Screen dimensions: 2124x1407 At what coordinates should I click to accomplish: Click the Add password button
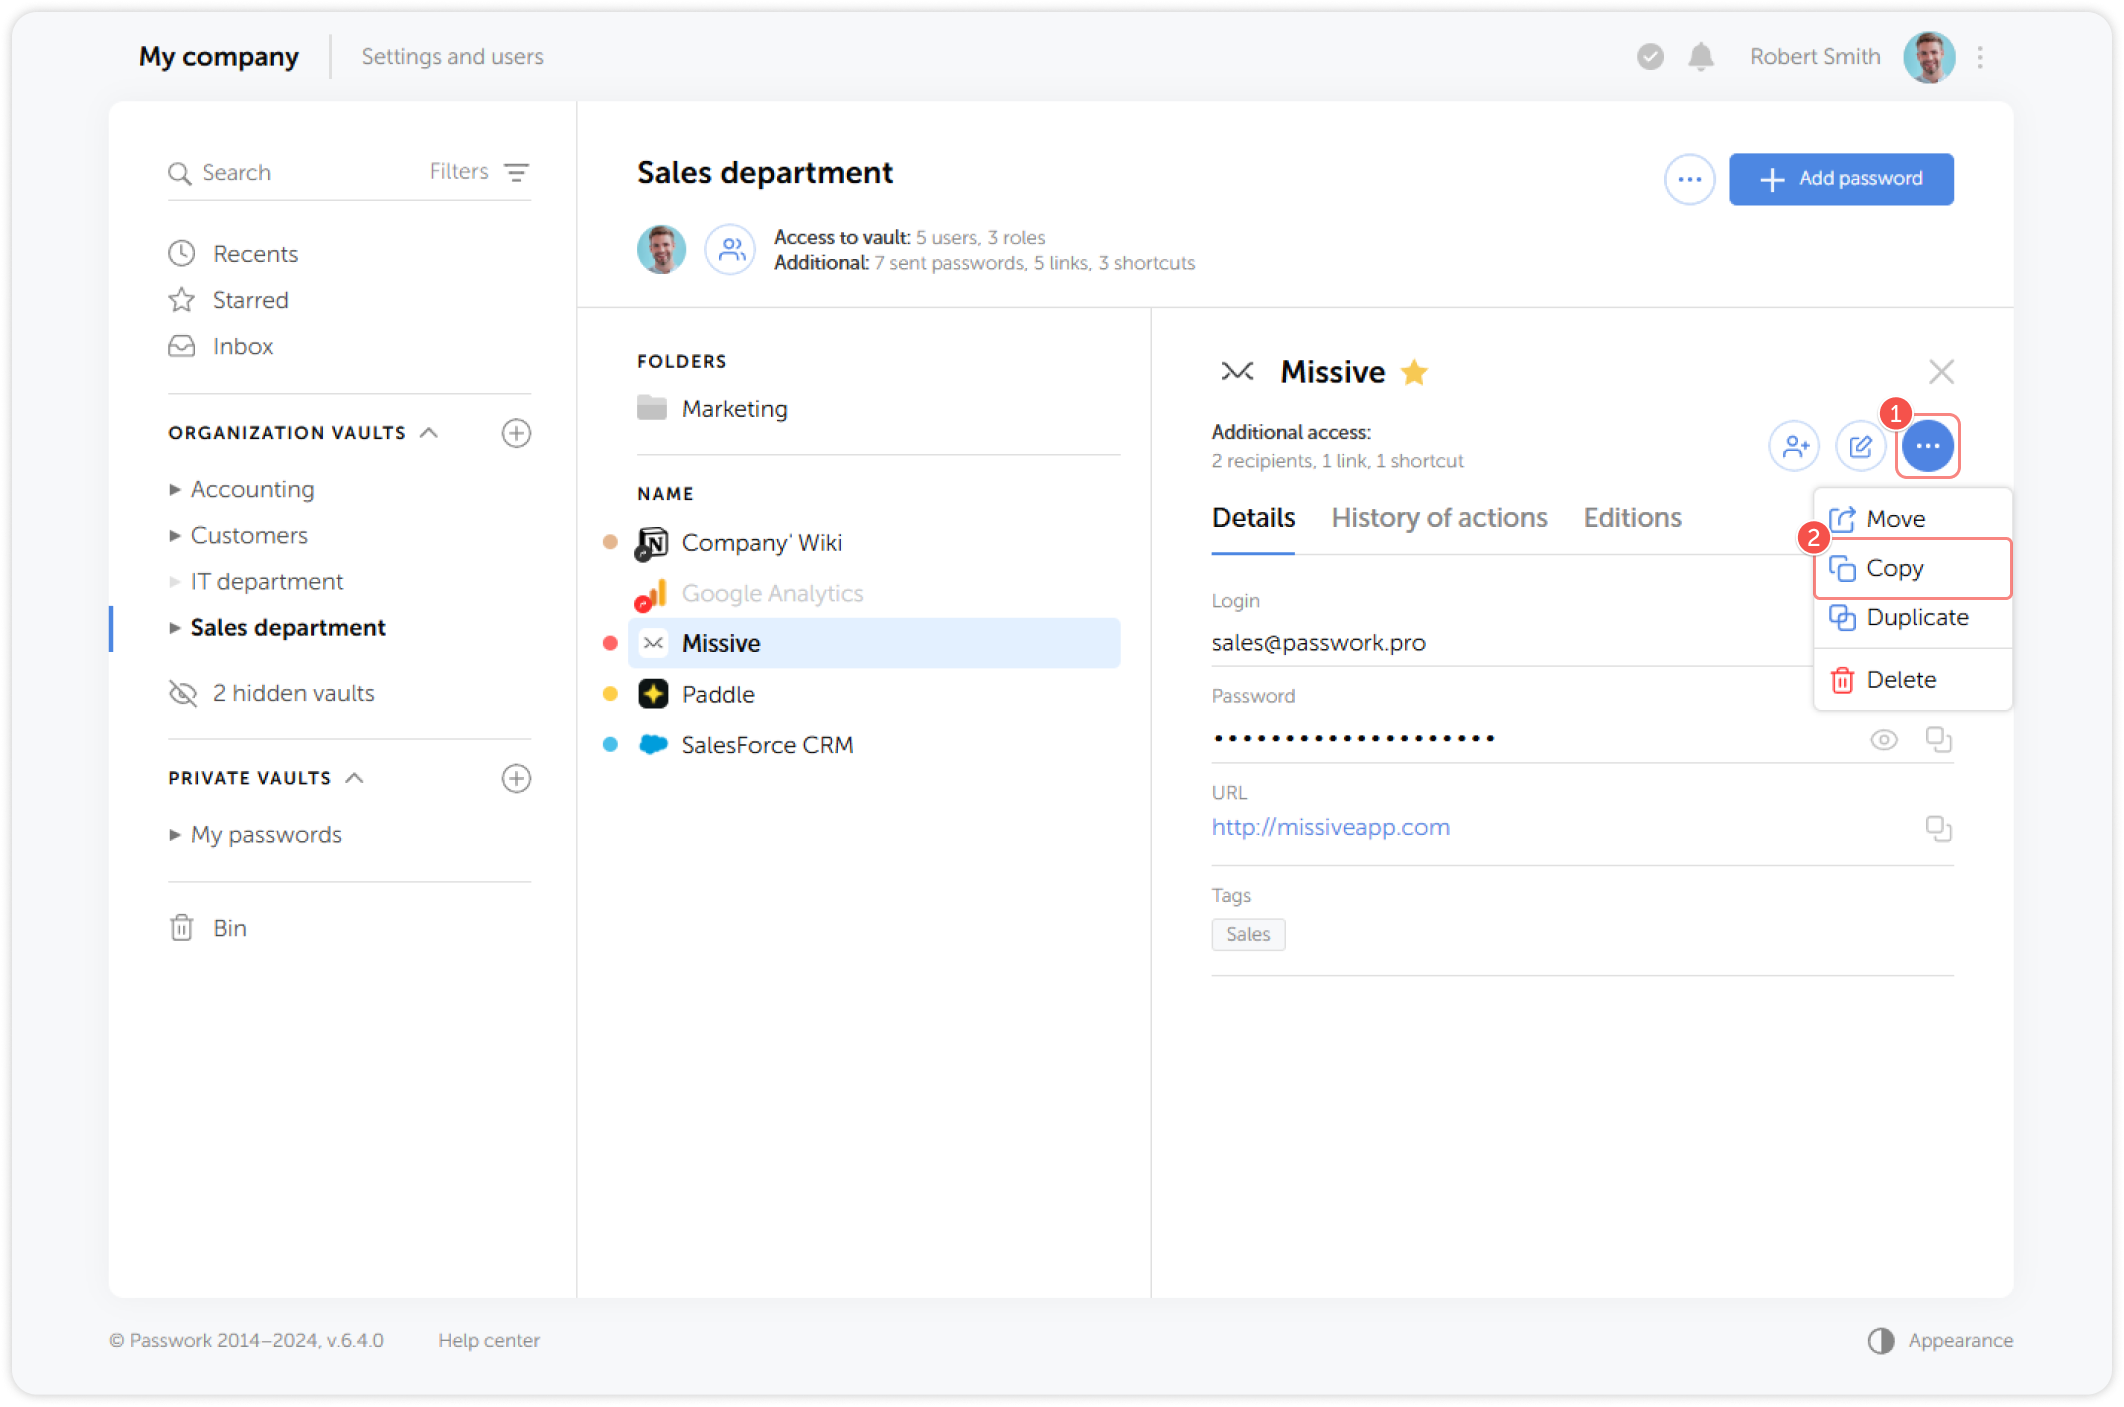tap(1841, 179)
